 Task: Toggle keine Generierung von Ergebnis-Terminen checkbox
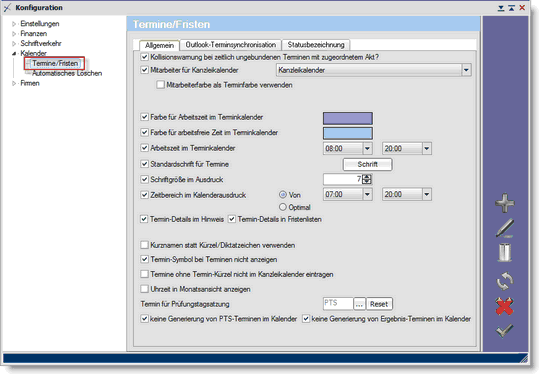(x=306, y=319)
